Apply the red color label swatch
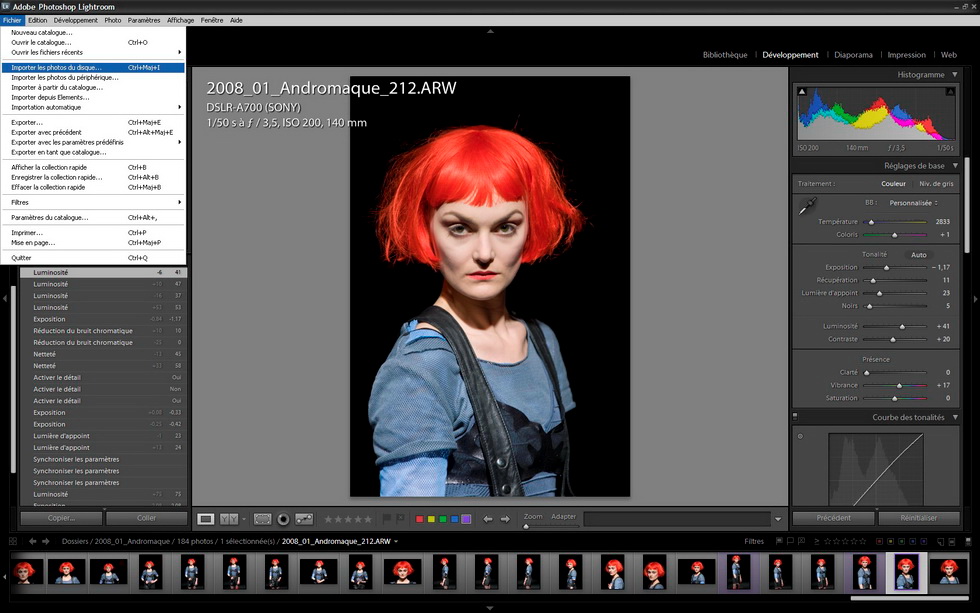980x613 pixels. coord(420,519)
